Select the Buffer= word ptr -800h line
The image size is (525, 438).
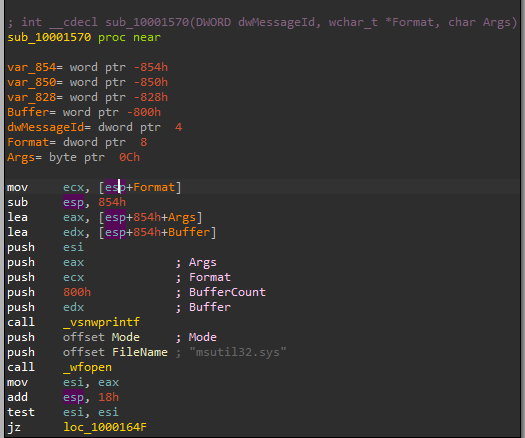pyautogui.click(x=84, y=112)
